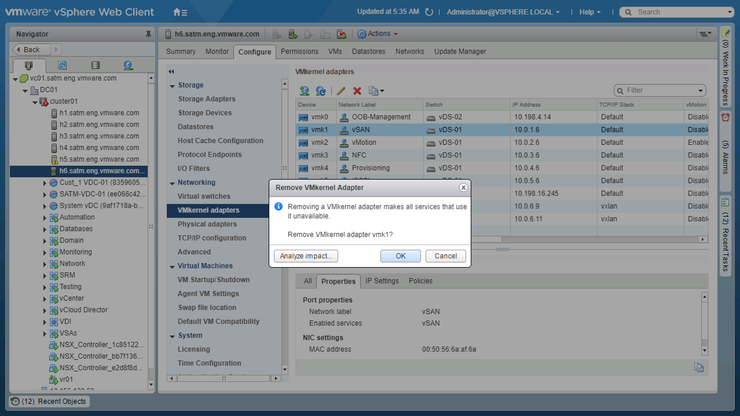Open the Datastores tab
This screenshot has width=740, height=416.
369,51
